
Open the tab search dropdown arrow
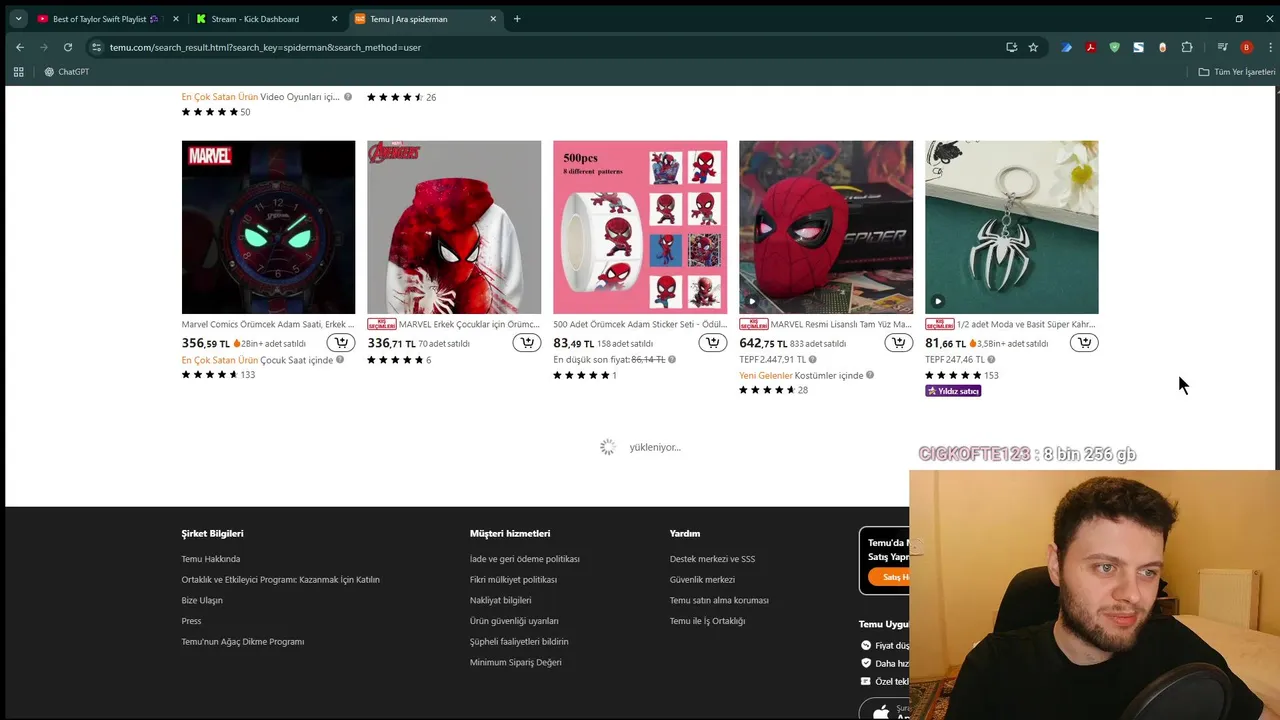pyautogui.click(x=17, y=19)
